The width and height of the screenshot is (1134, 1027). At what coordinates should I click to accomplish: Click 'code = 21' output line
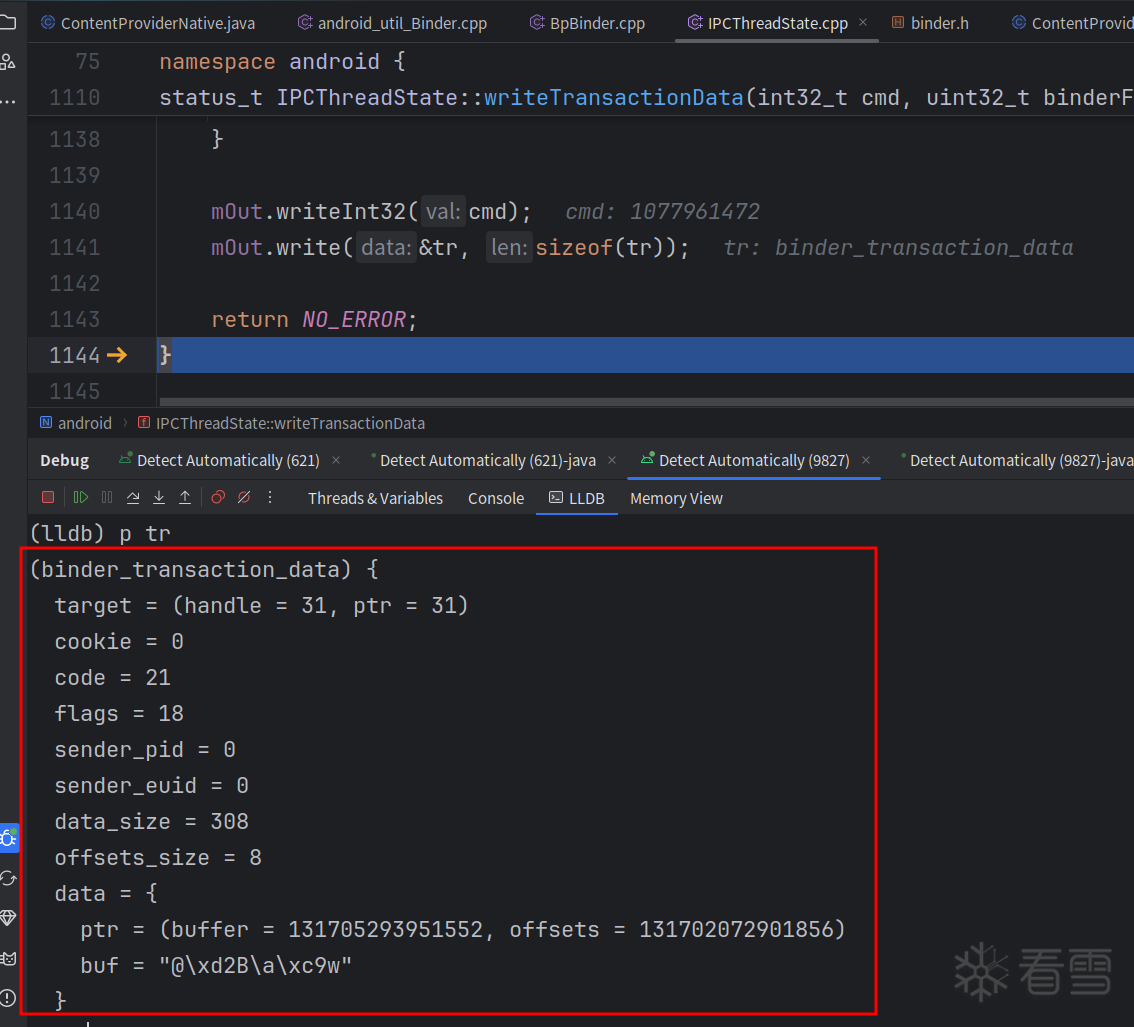113,678
